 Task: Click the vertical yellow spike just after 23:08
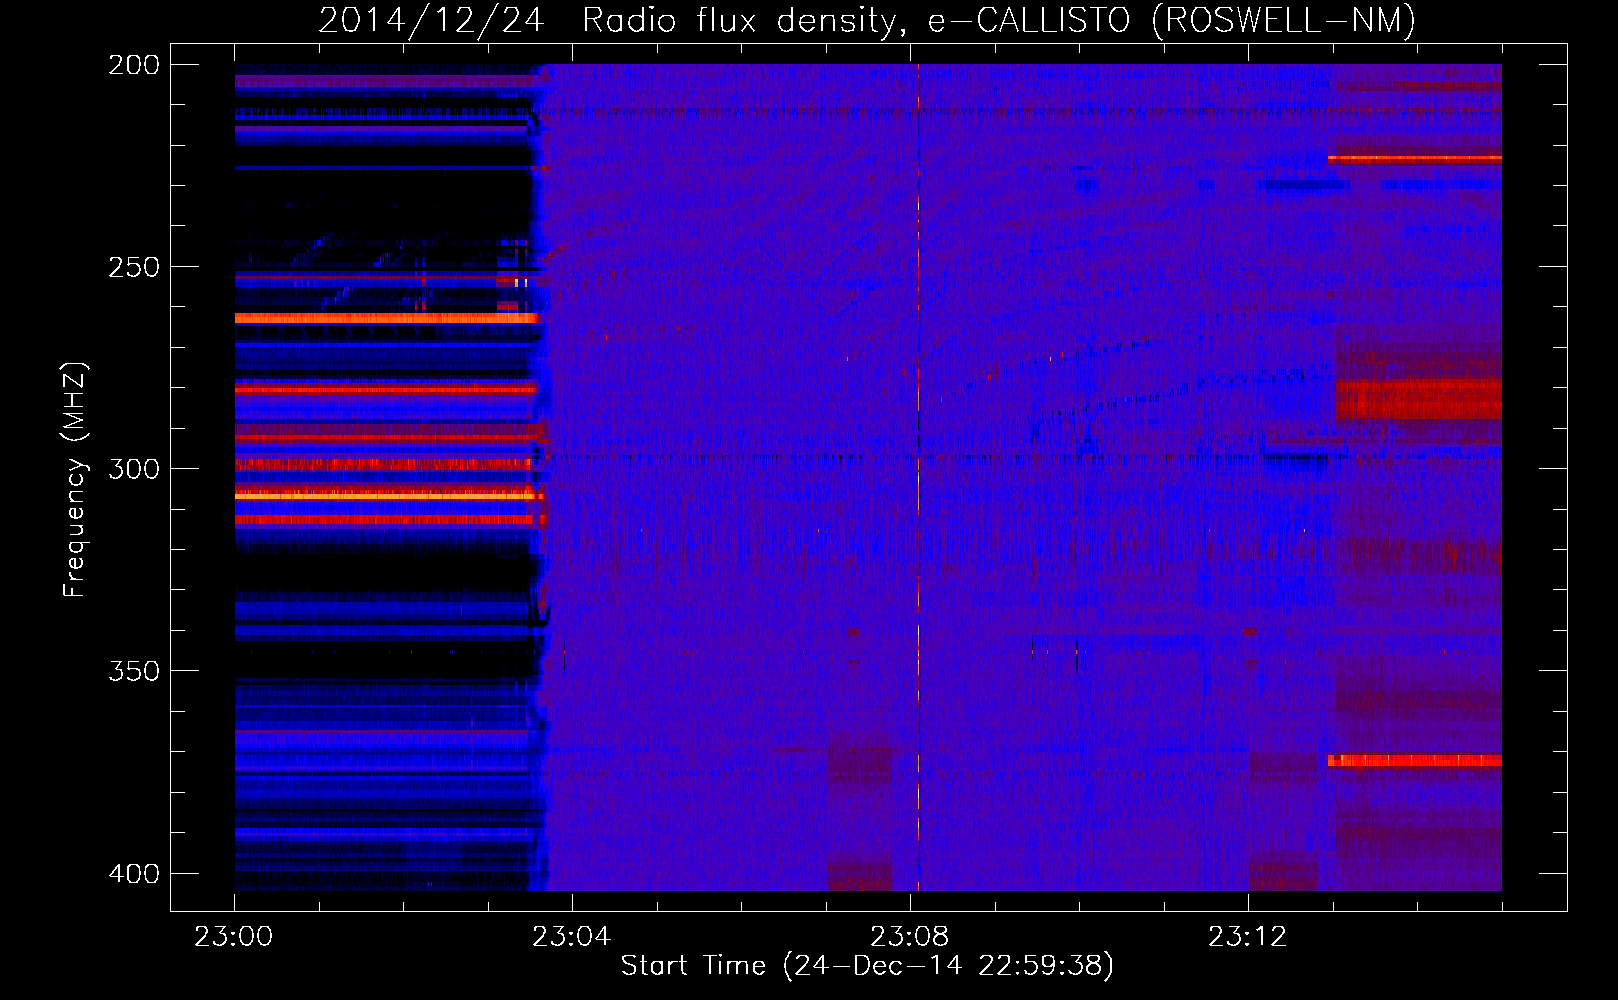coord(918,477)
